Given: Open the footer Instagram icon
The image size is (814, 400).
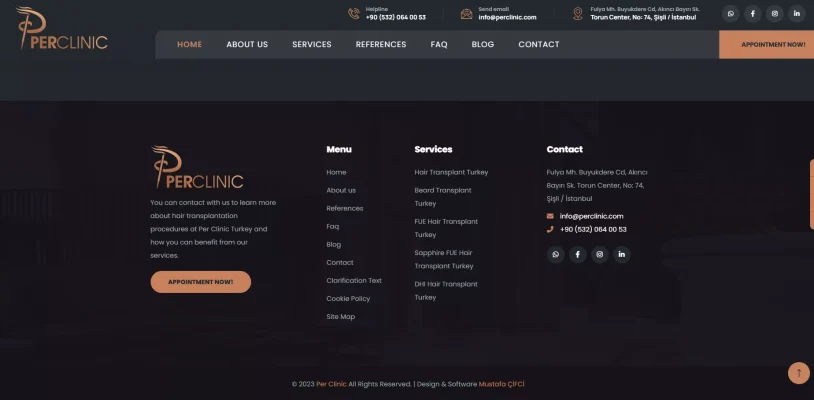Looking at the screenshot, I should (x=600, y=254).
